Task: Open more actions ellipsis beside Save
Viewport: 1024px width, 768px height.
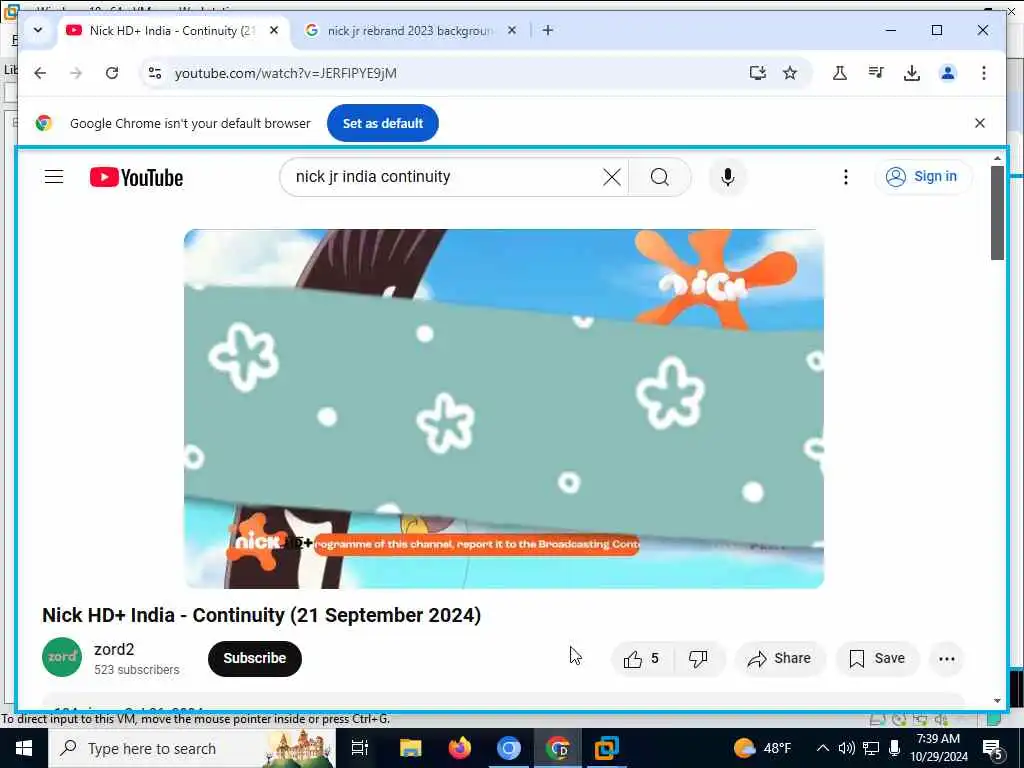Action: [x=946, y=658]
